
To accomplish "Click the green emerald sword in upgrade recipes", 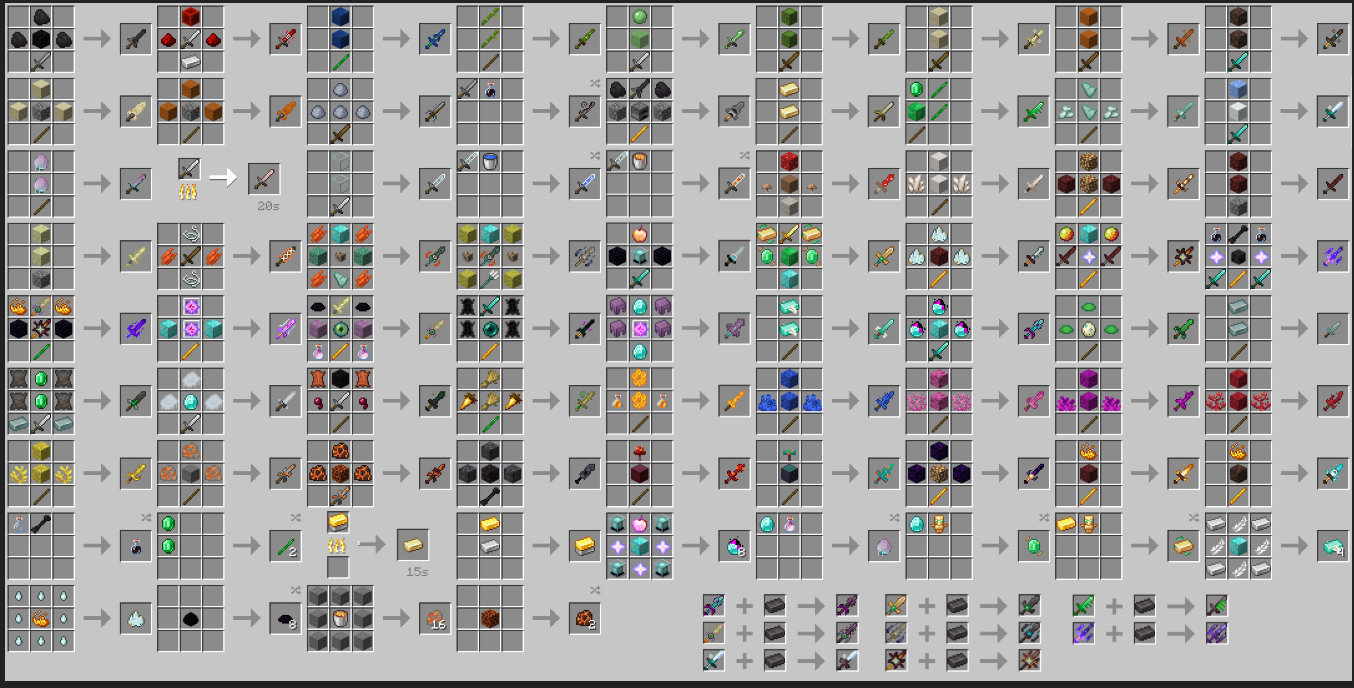I will click(x=1082, y=605).
